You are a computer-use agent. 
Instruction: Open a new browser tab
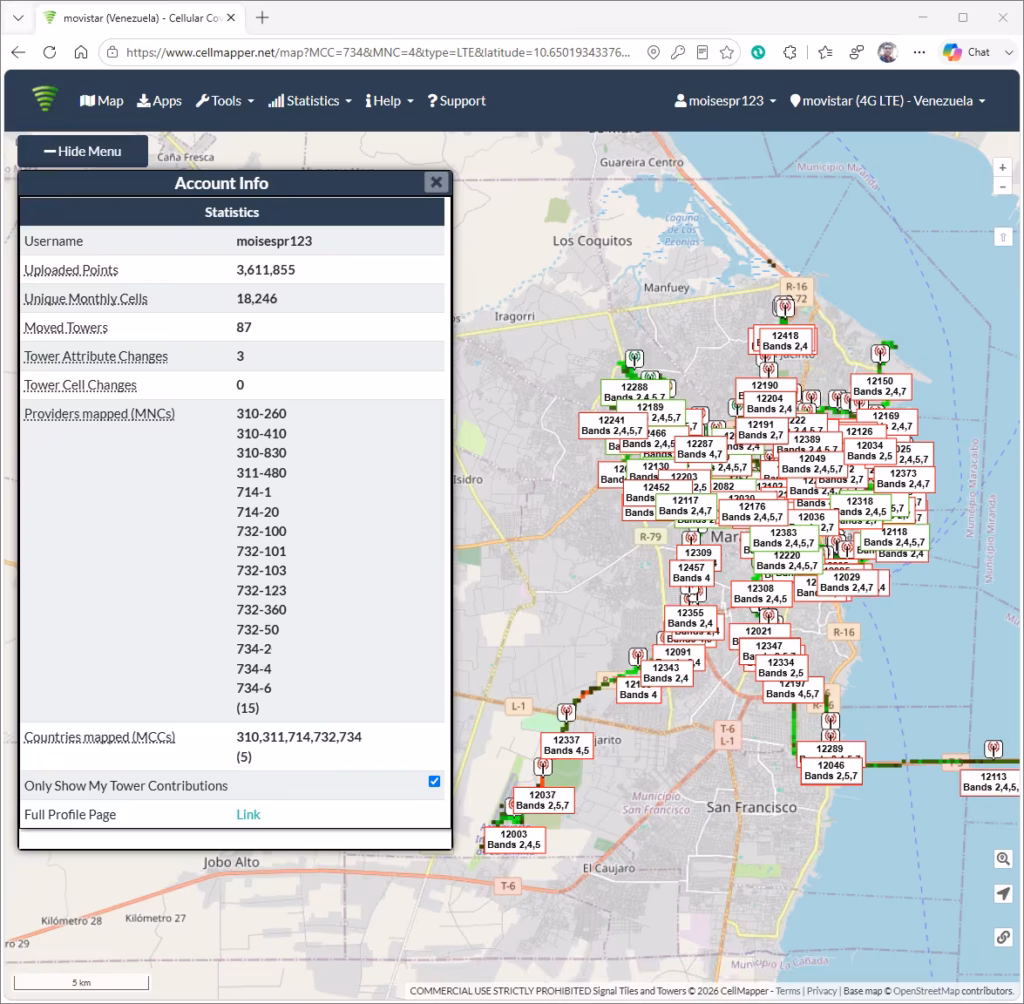263,18
